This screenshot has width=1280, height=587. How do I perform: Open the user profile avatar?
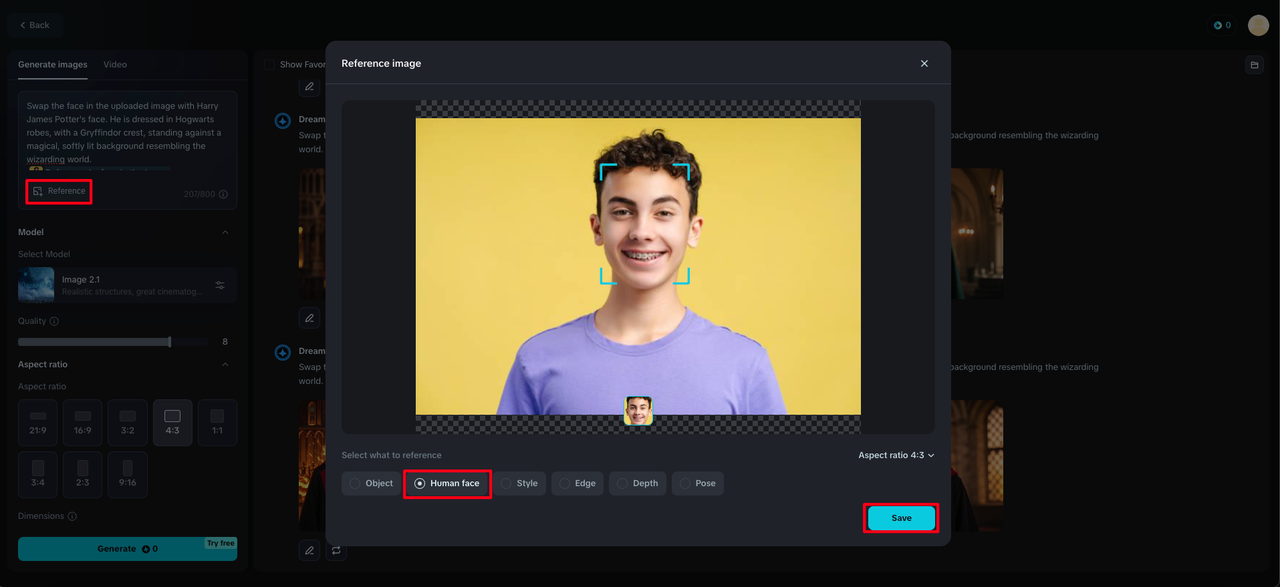(x=1258, y=25)
